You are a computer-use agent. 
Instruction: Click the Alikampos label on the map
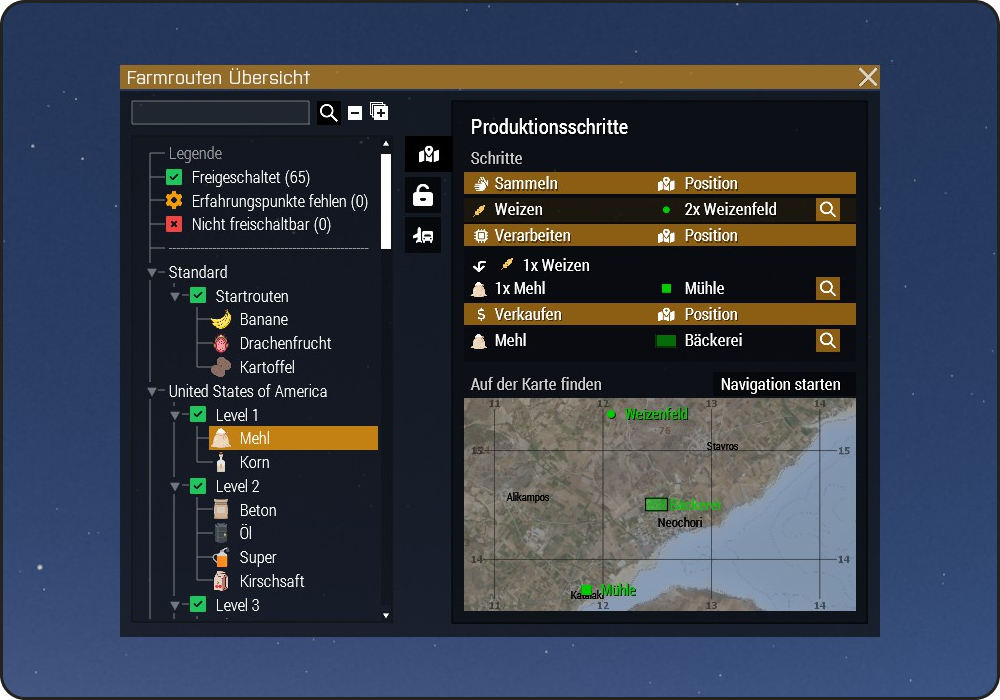(x=527, y=497)
